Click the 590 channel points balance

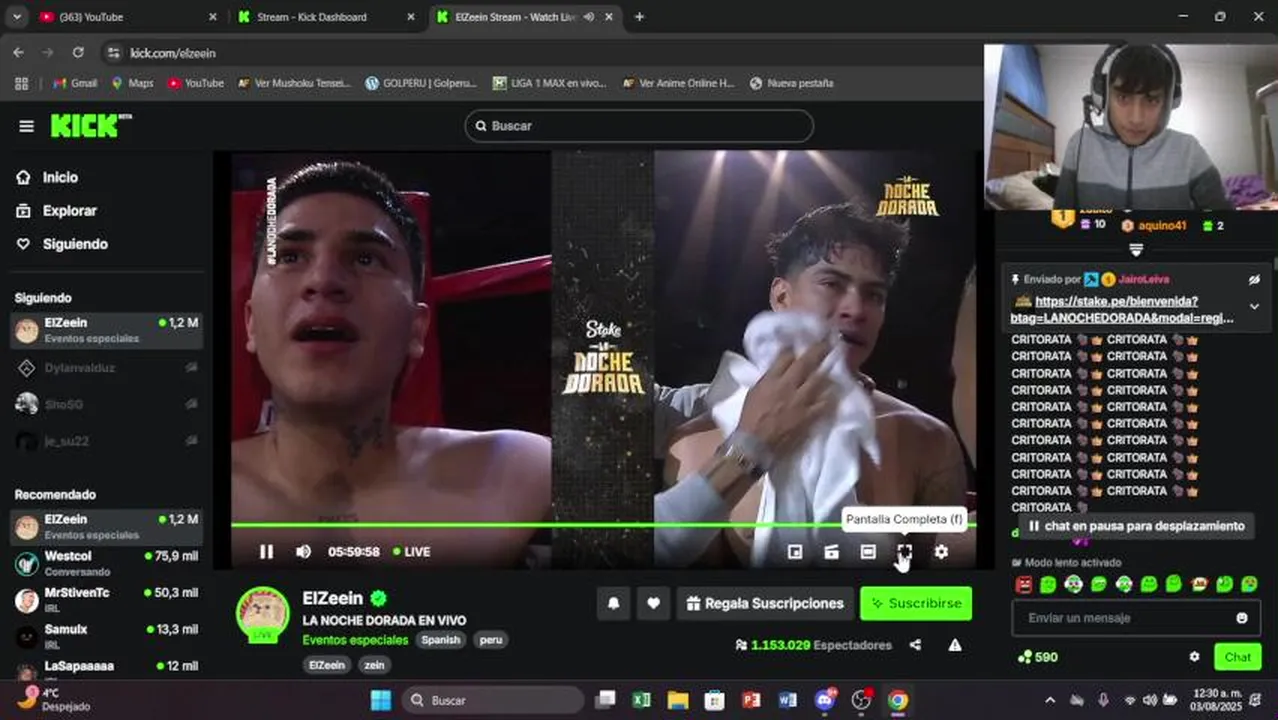(x=1037, y=657)
